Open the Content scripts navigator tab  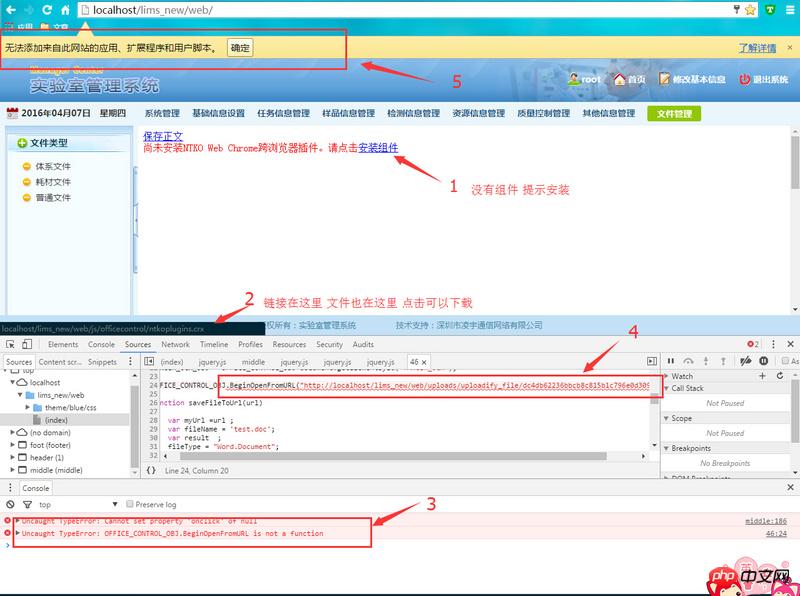[60, 362]
